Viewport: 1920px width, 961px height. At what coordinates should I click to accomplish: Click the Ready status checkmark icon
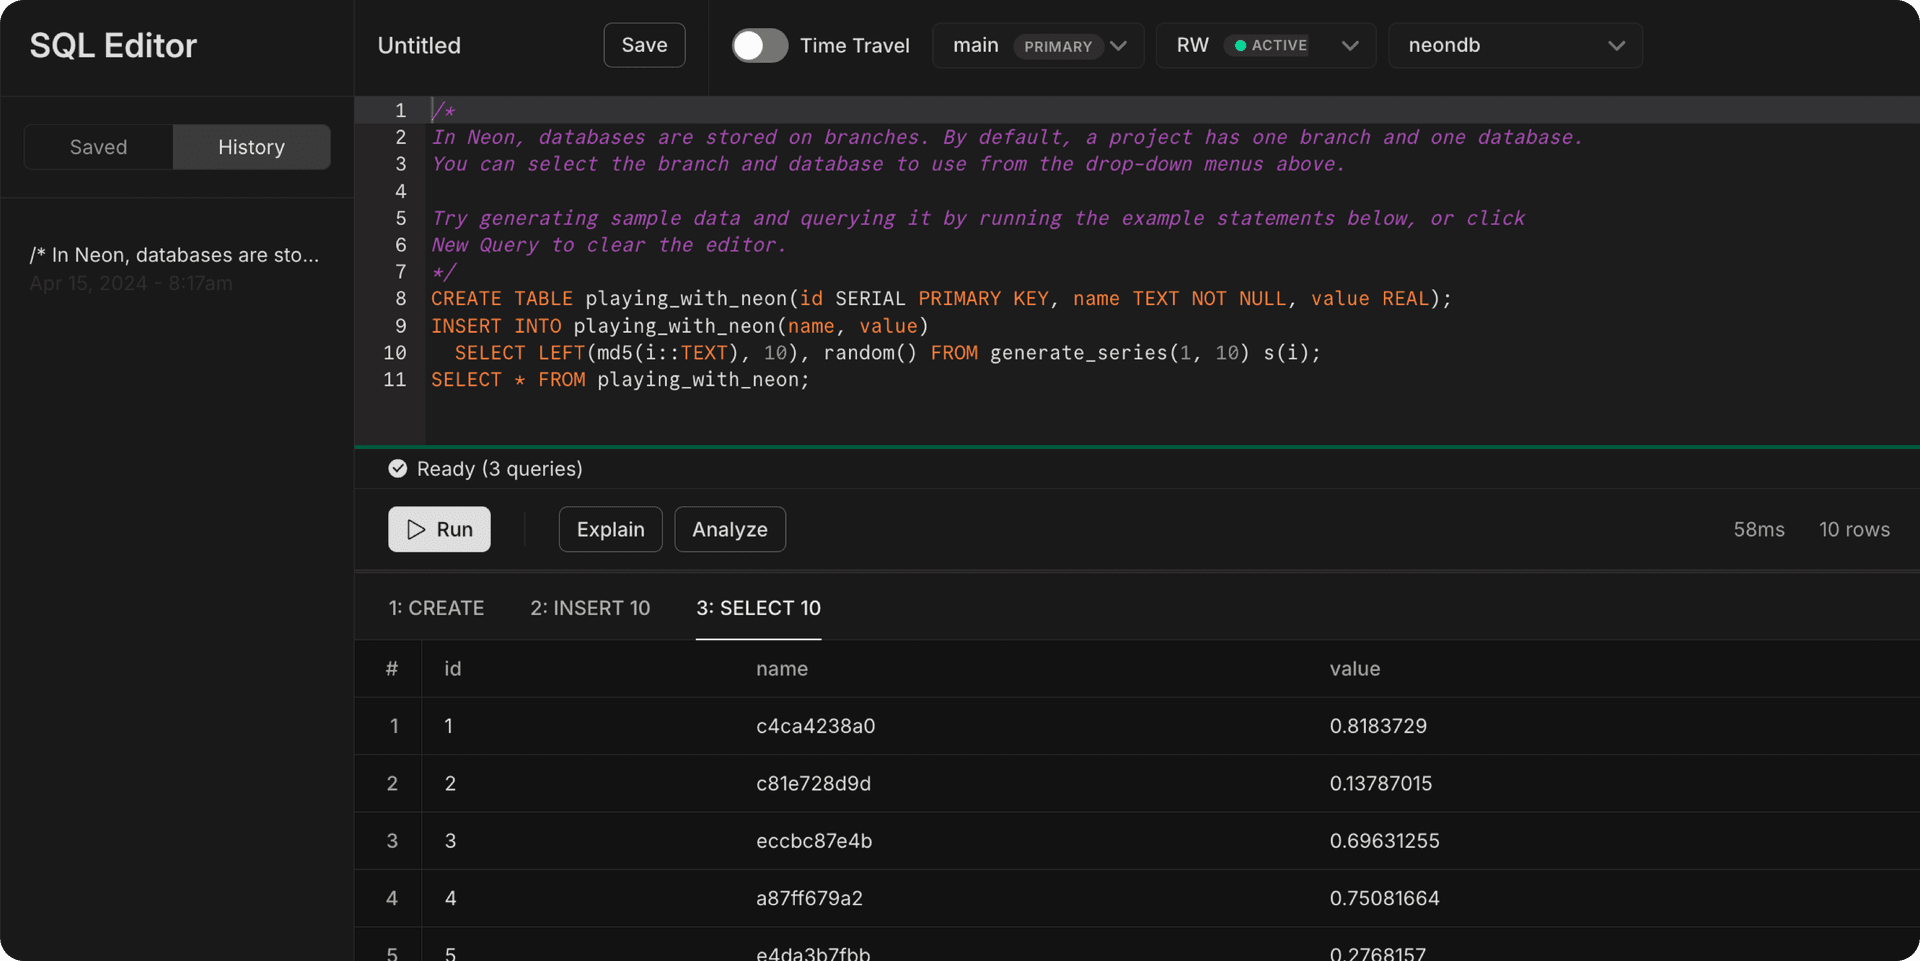click(397, 467)
